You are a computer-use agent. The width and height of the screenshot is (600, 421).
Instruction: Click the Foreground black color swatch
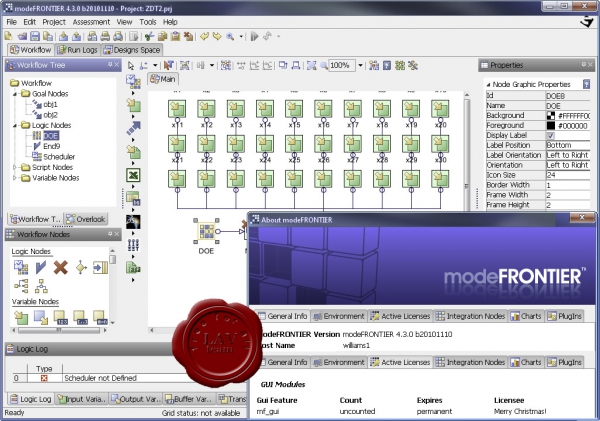551,126
